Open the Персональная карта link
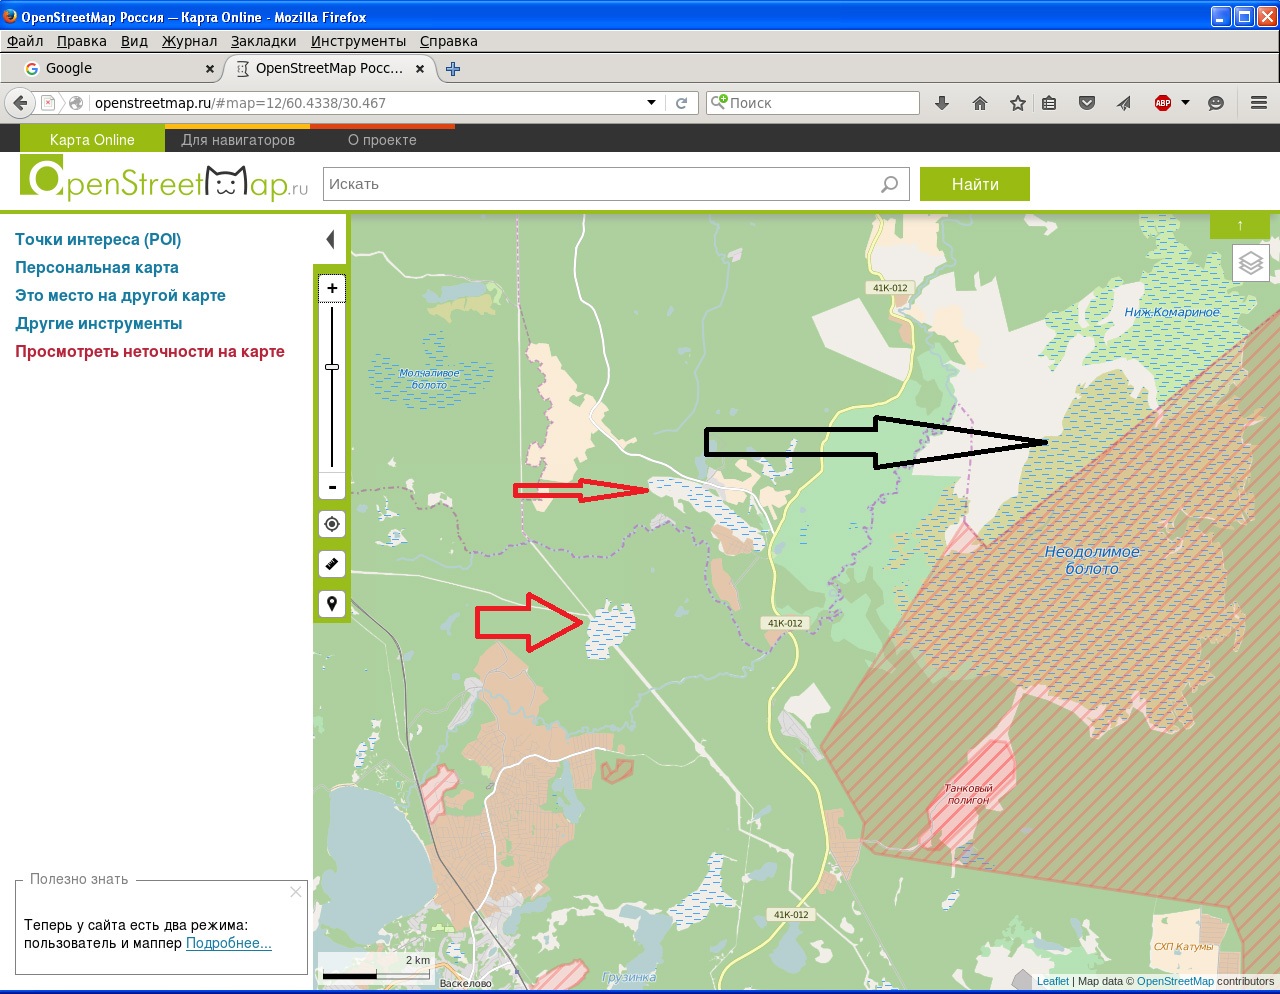This screenshot has height=994, width=1280. [97, 267]
